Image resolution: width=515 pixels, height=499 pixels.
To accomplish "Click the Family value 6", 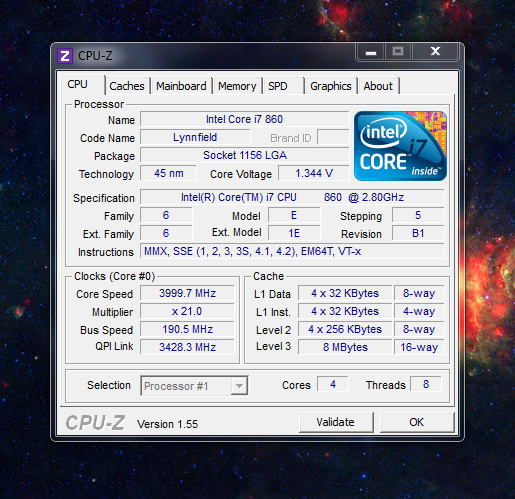I will [x=166, y=215].
